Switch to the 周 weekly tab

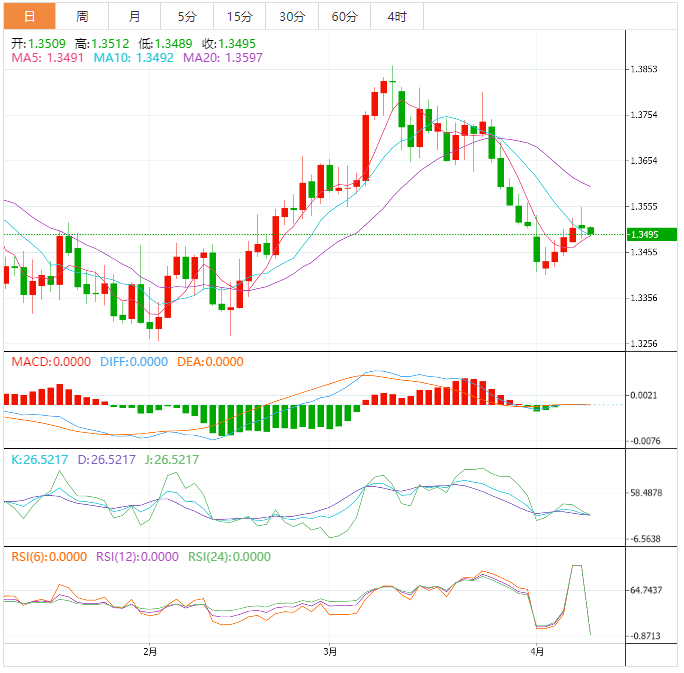(82, 16)
